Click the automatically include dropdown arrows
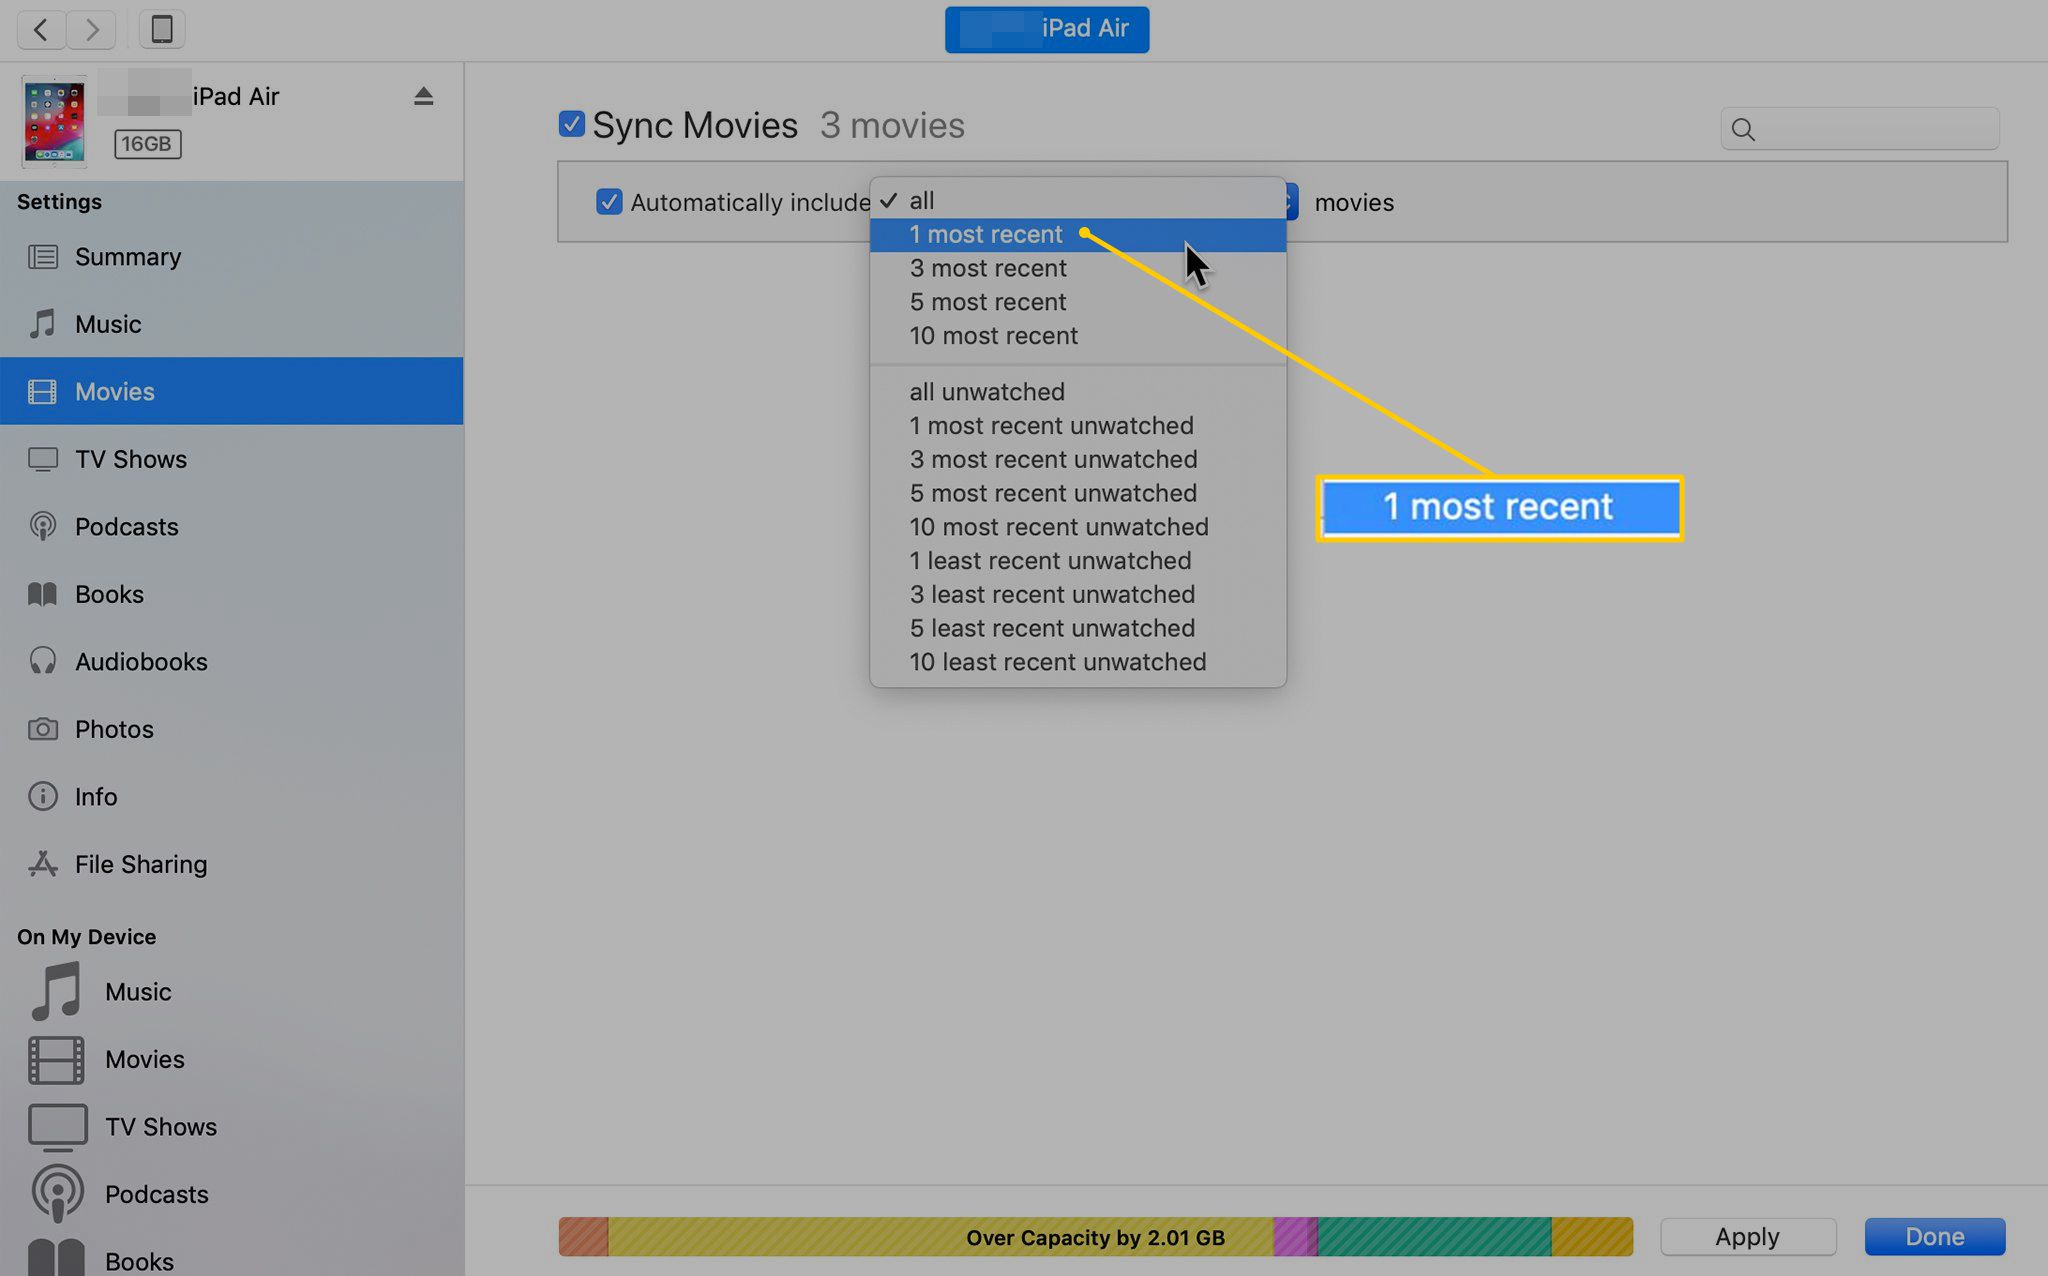This screenshot has width=2048, height=1276. [x=1291, y=202]
